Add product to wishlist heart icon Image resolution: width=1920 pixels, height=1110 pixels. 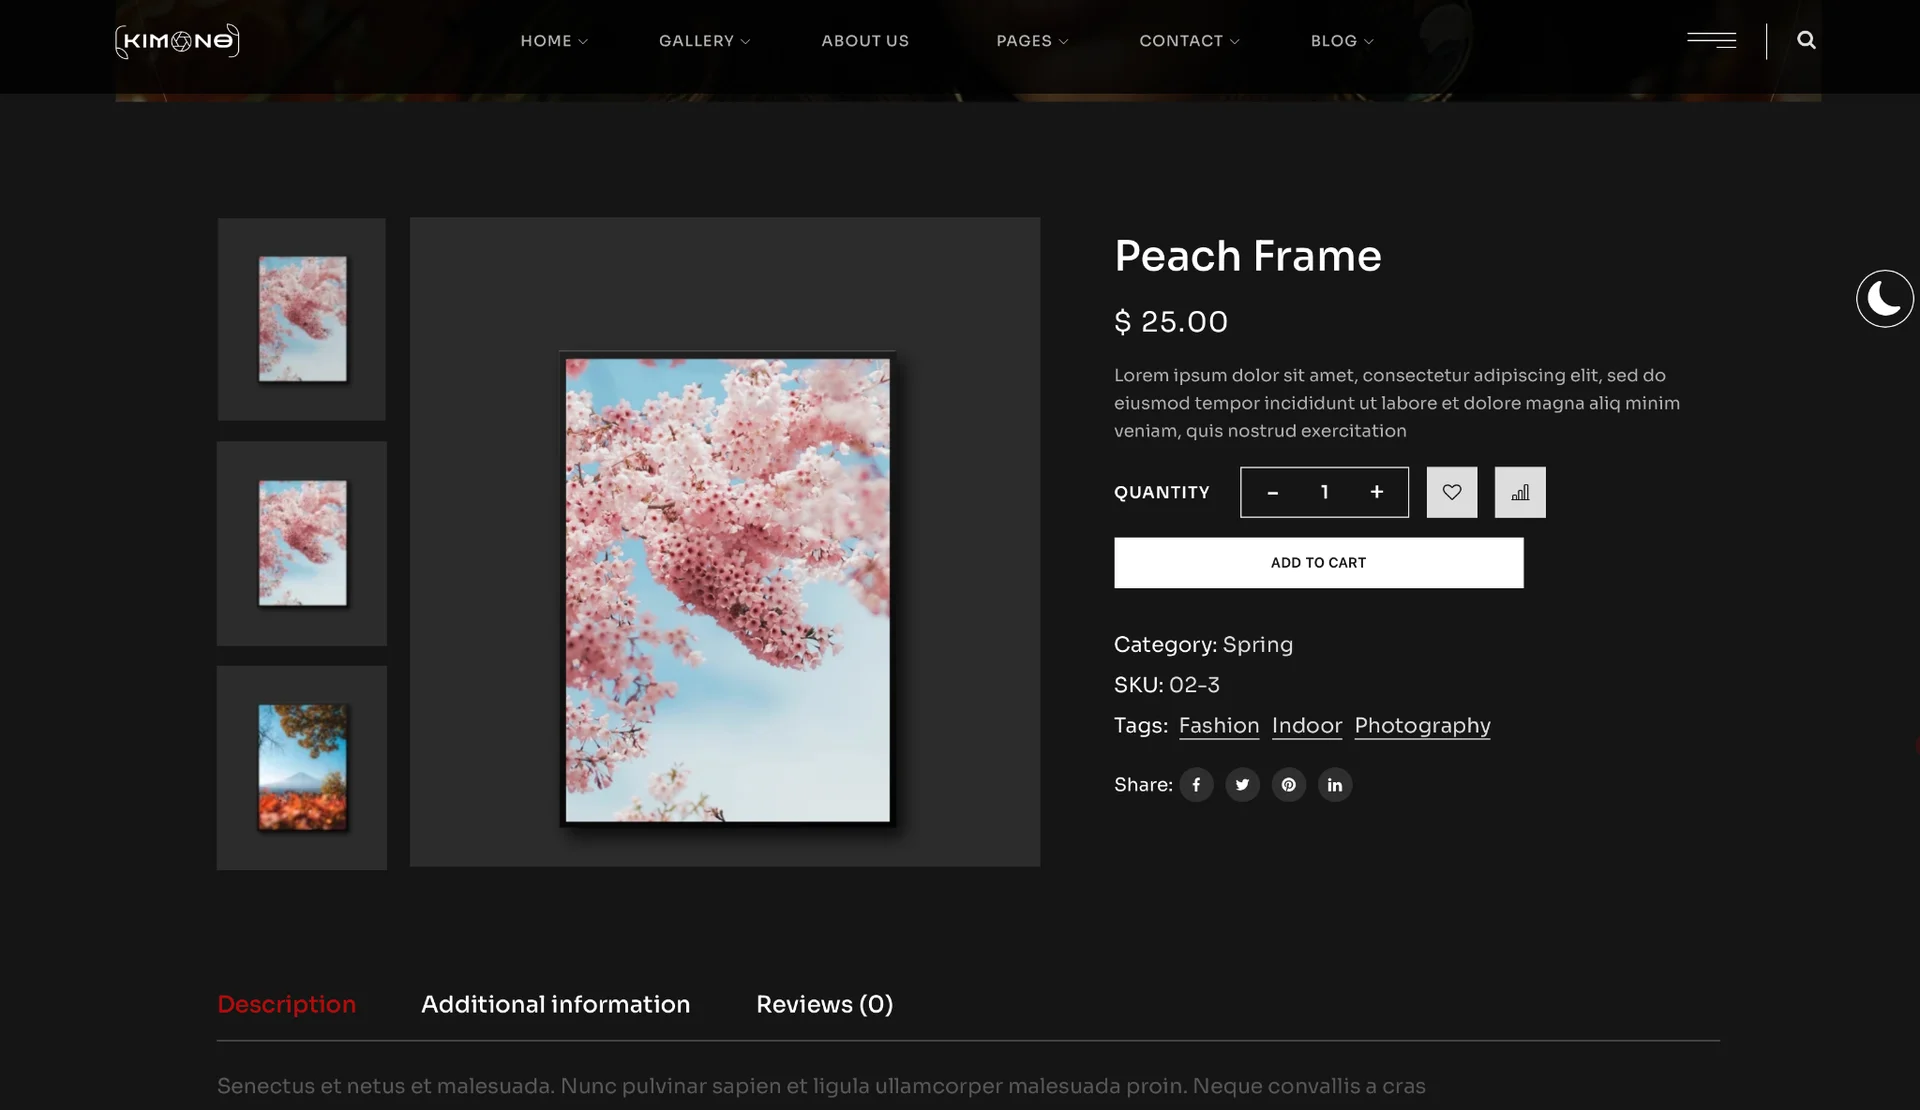coord(1451,492)
